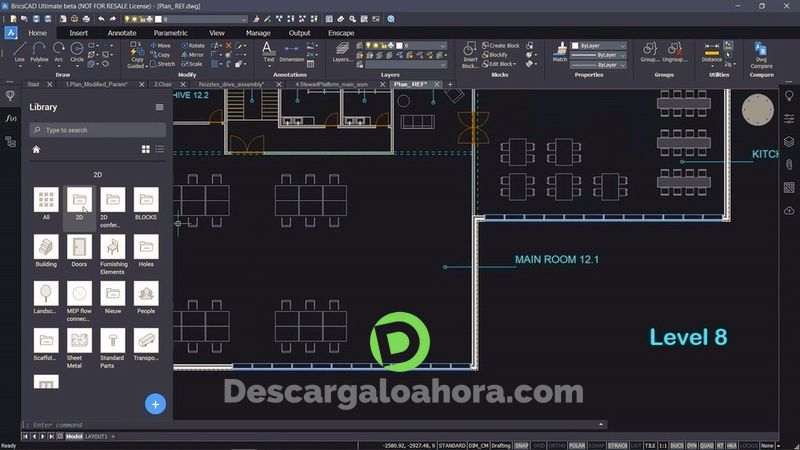Open the People library category

coord(146,297)
